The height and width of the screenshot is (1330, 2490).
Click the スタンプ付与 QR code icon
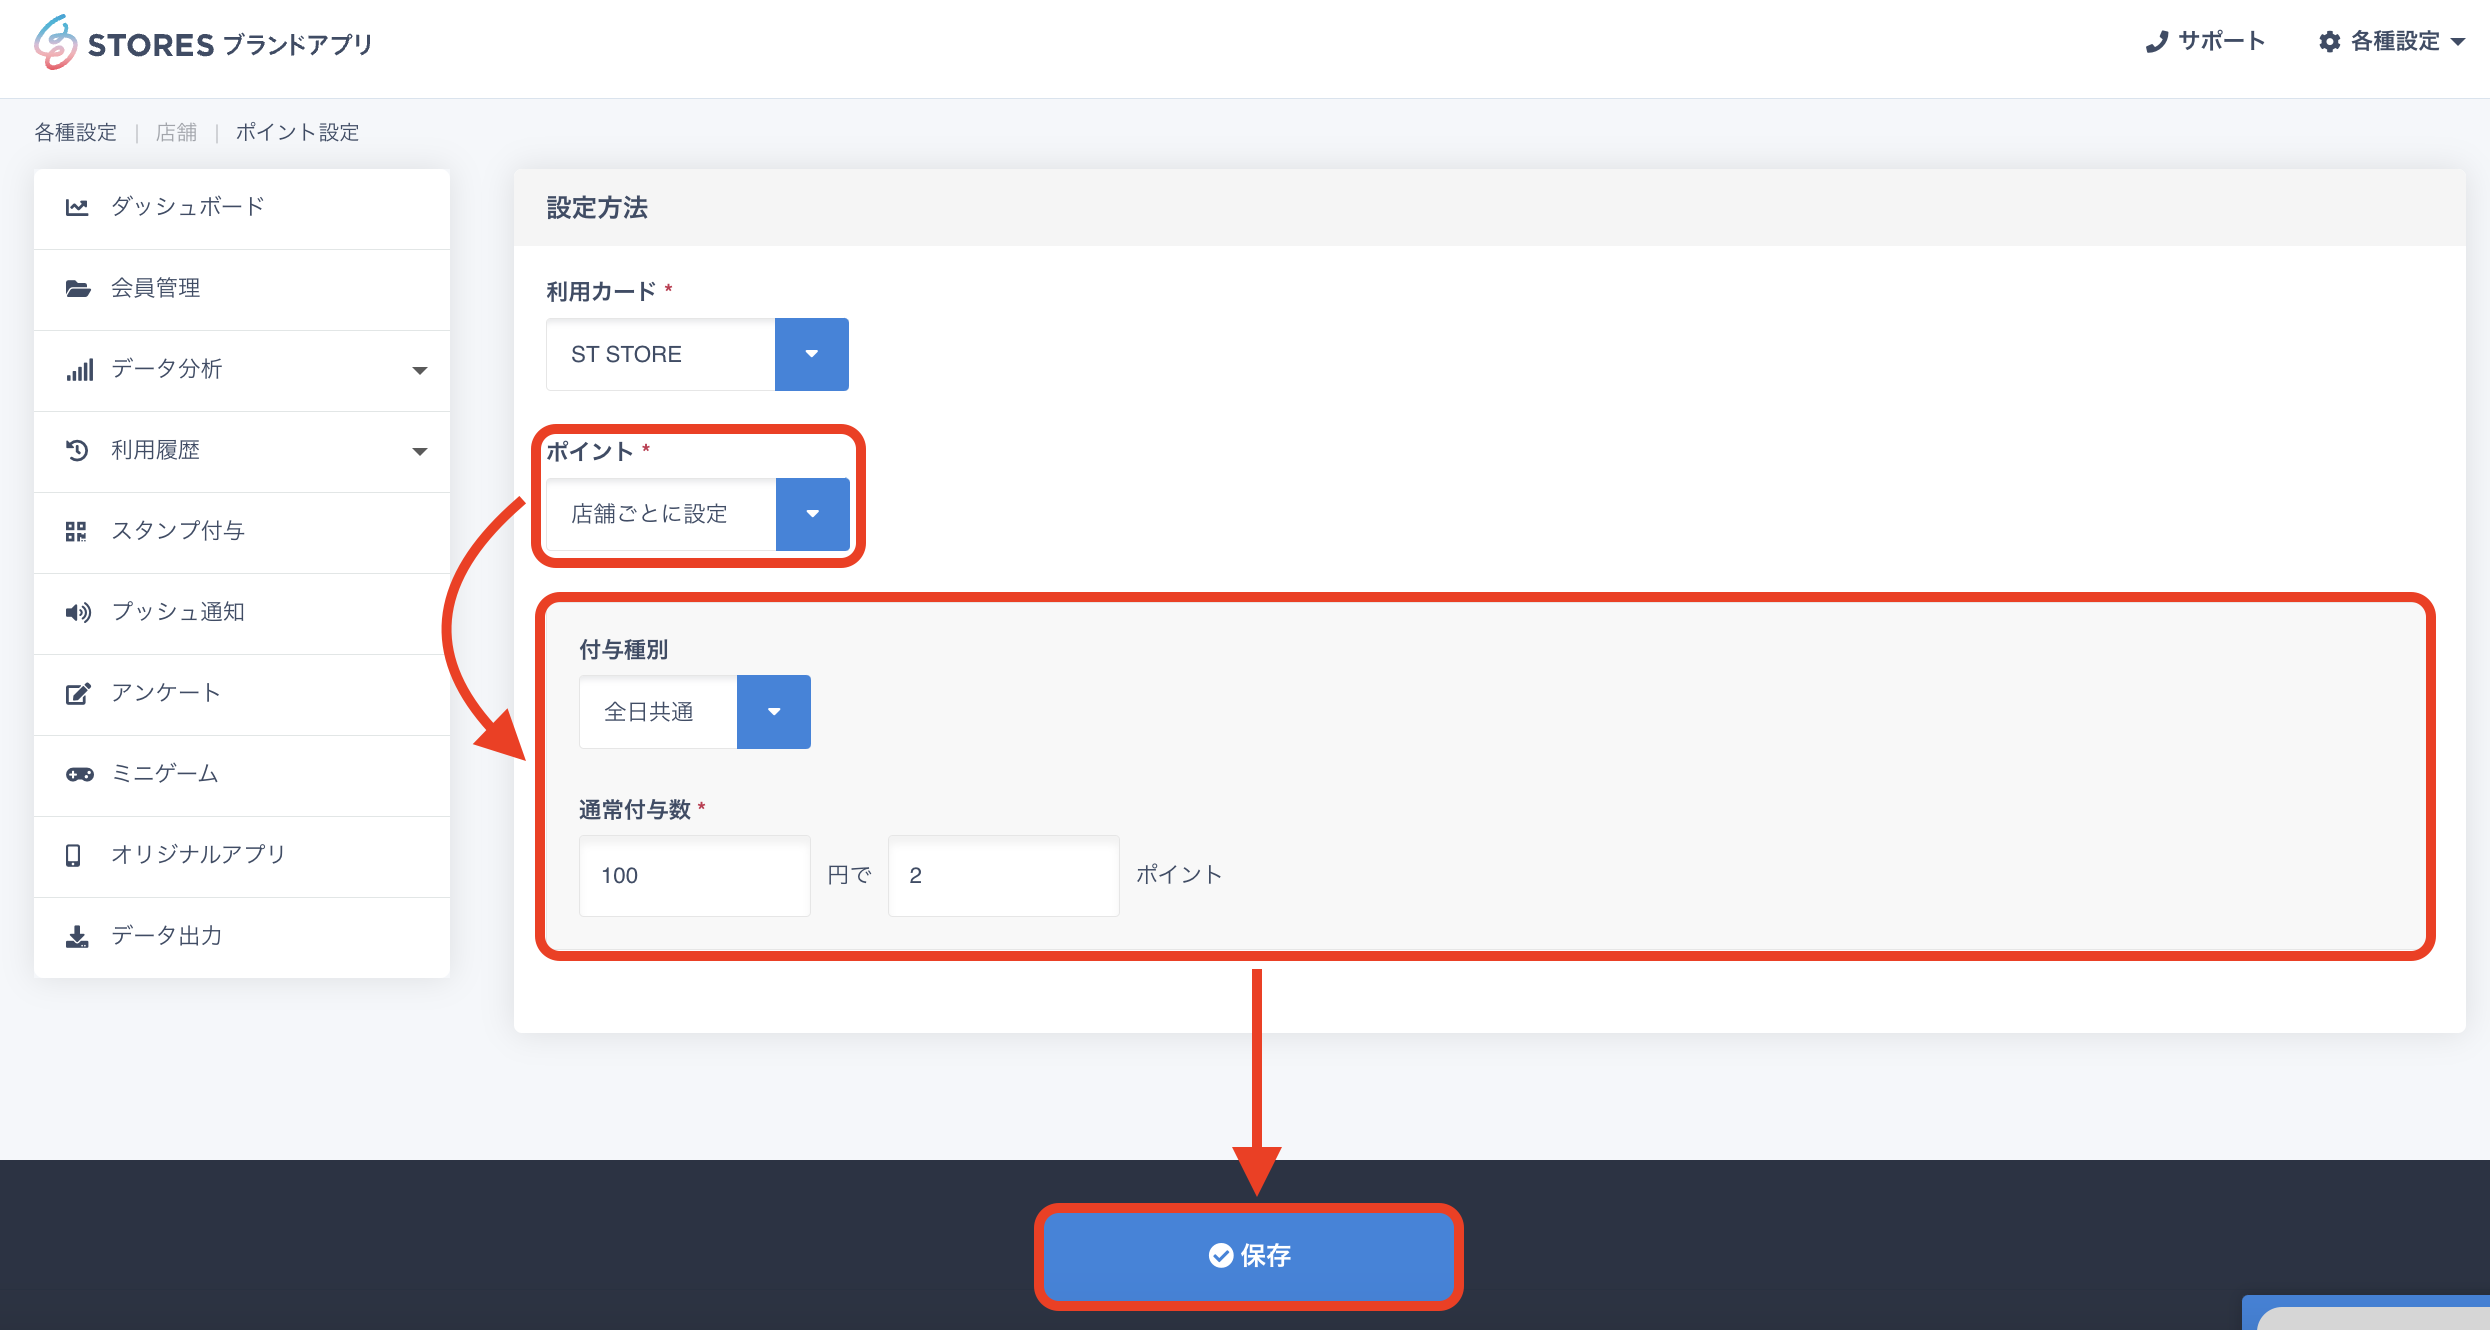(76, 531)
